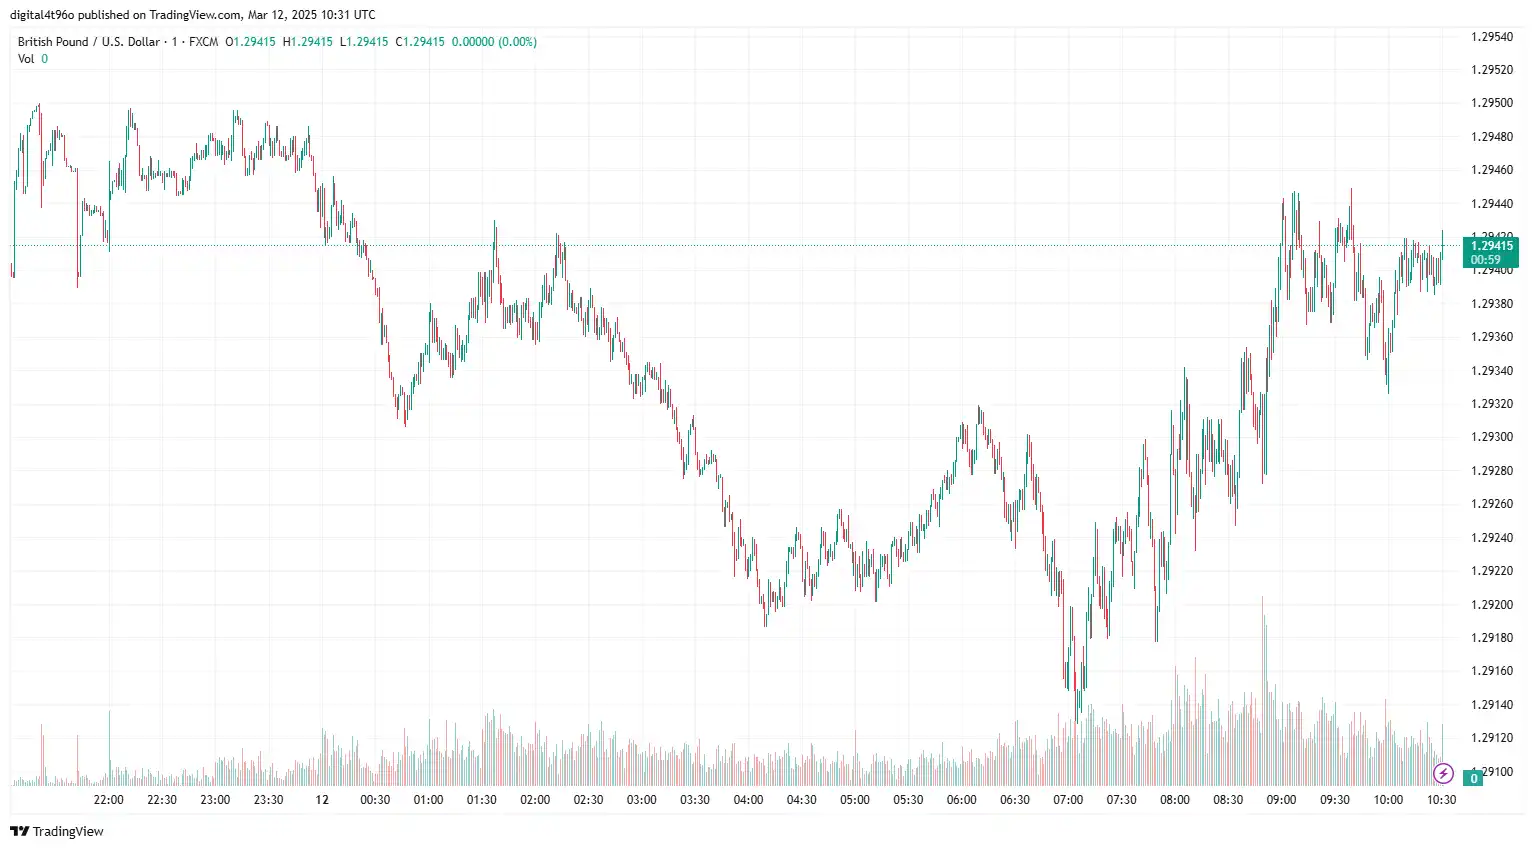Image resolution: width=1534 pixels, height=849 pixels.
Task: Click the 1.29440 price axis label
Action: [1492, 204]
